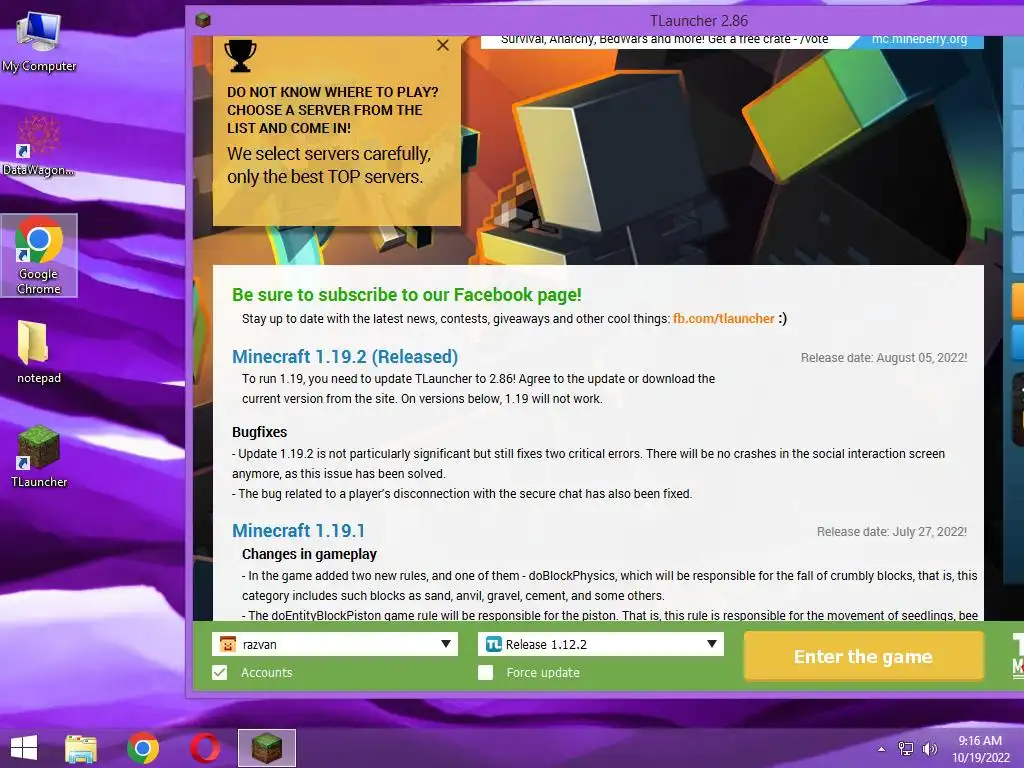
Task: Click 'Be sure to subscribe to our Facebook page!'
Action: coord(407,295)
